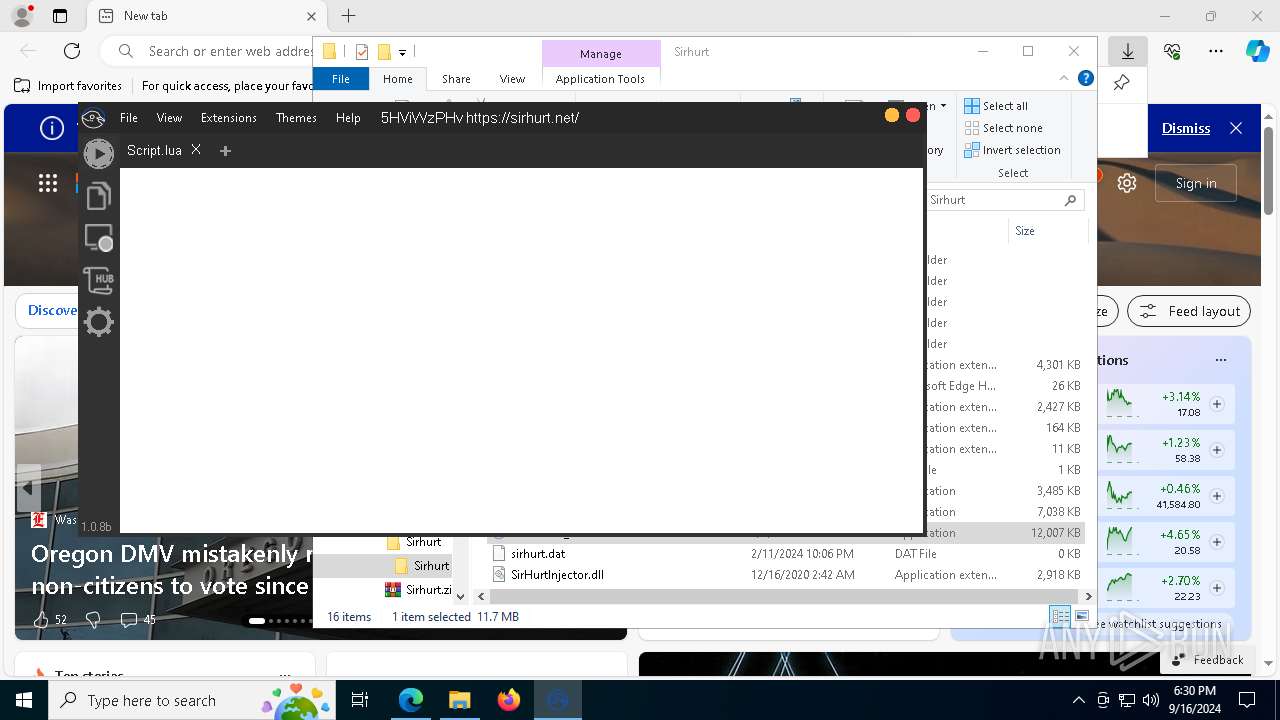Click Sign in button on new tab page
This screenshot has height=720, width=1280.
[1196, 183]
